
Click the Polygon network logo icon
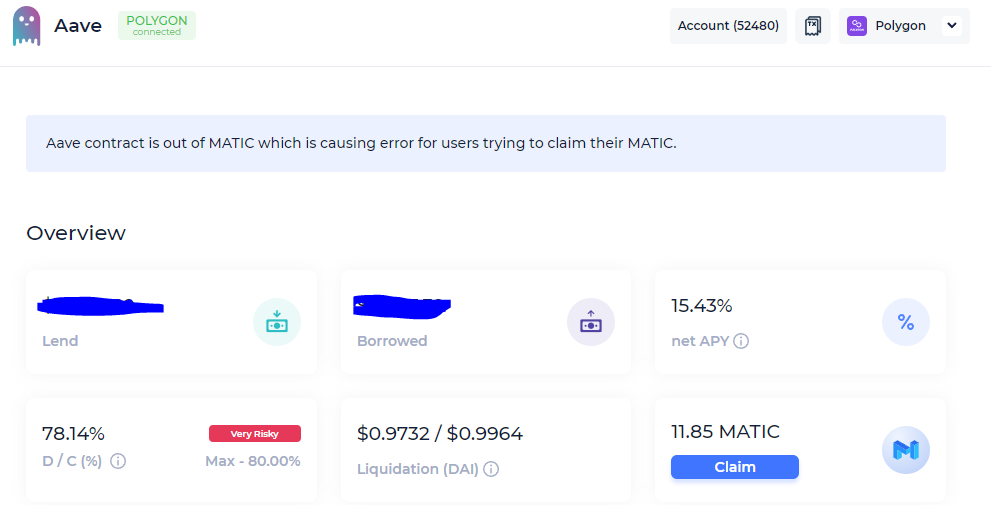(857, 26)
